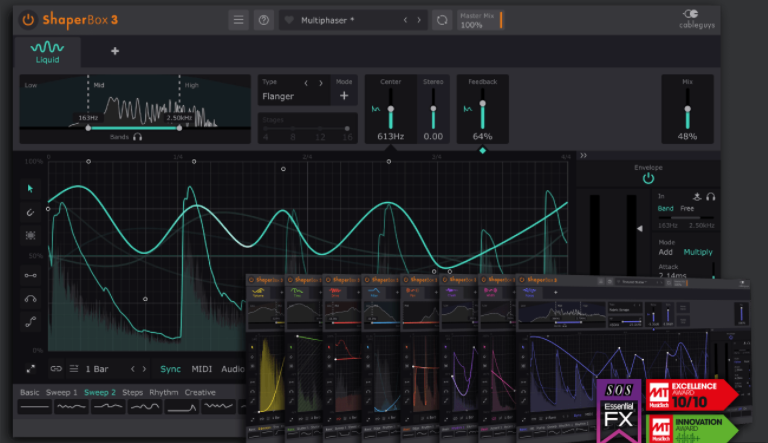Open the hamburger main menu
Image resolution: width=768 pixels, height=443 pixels.
239,20
